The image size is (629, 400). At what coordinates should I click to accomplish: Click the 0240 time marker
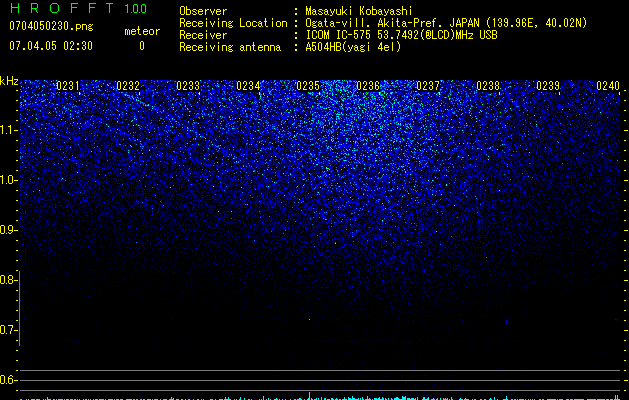coord(608,86)
